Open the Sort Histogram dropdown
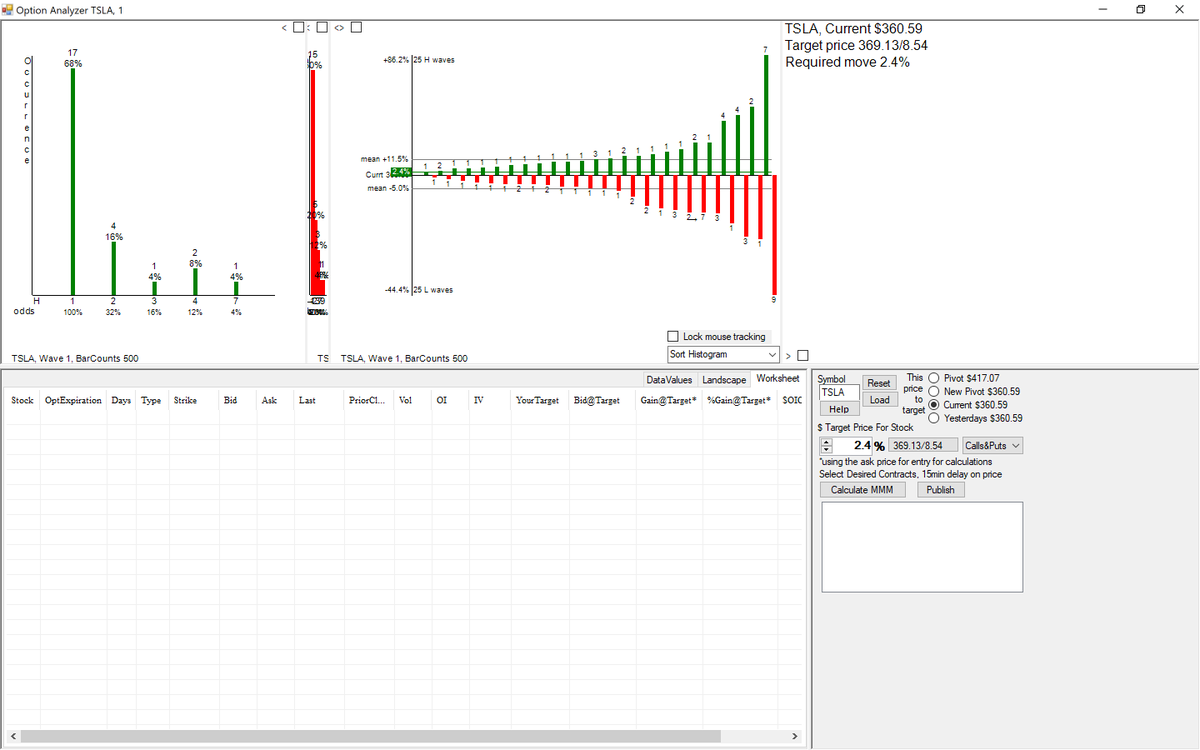 pyautogui.click(x=723, y=355)
